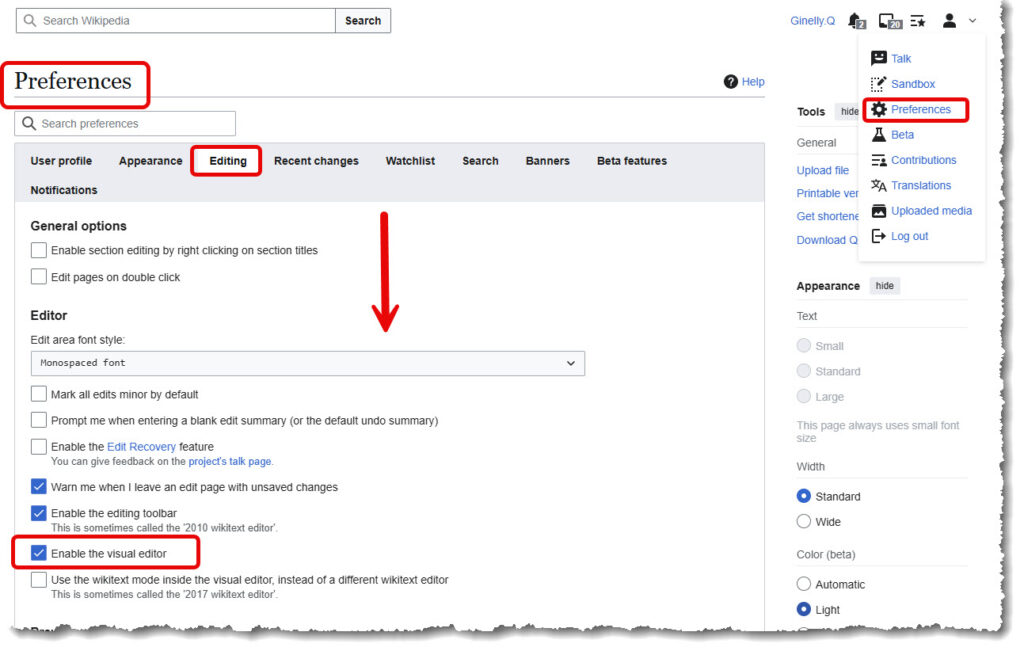1024x651 pixels.
Task: Click the Uploaded media image icon
Action: 879,211
